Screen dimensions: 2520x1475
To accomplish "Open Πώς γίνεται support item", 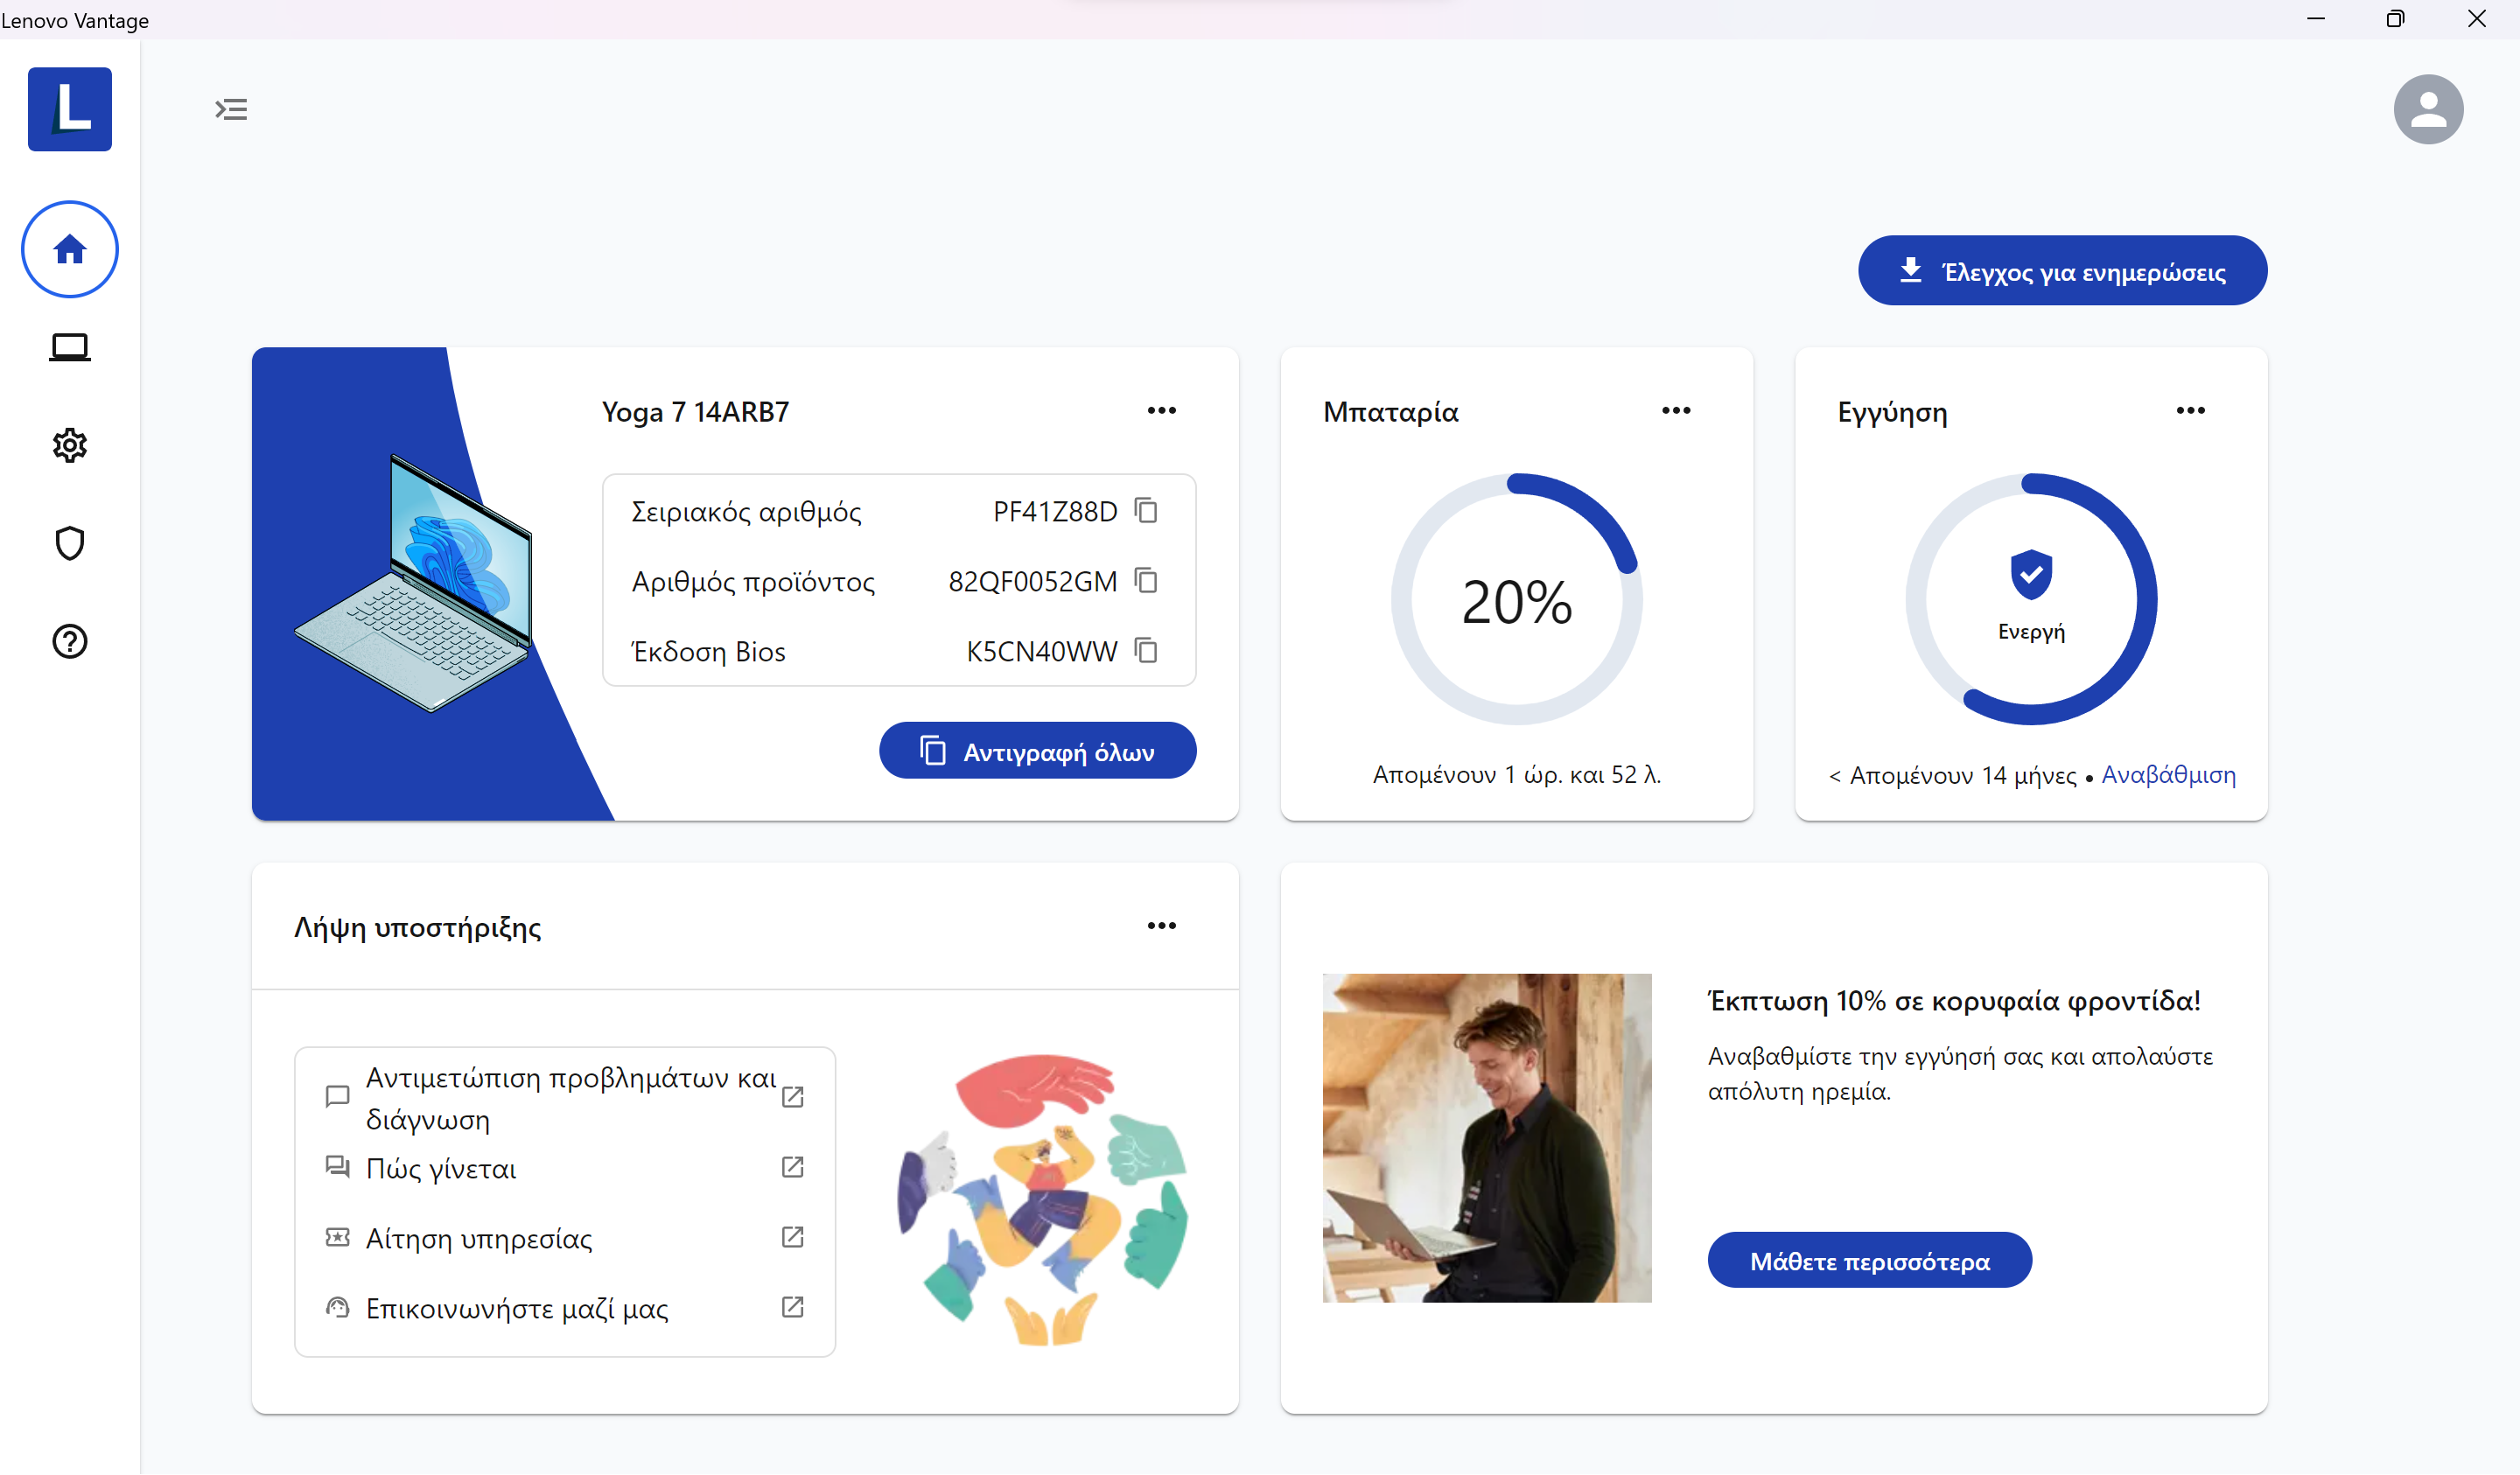I will (x=441, y=1169).
